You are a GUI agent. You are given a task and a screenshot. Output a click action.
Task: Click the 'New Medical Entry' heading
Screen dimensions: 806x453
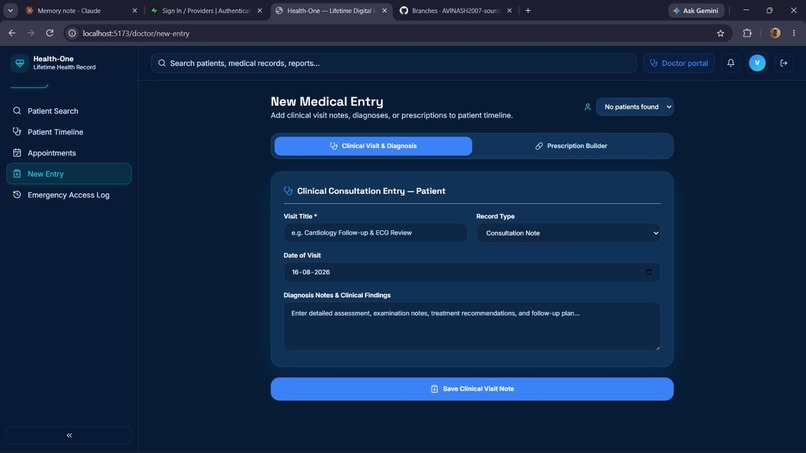327,102
